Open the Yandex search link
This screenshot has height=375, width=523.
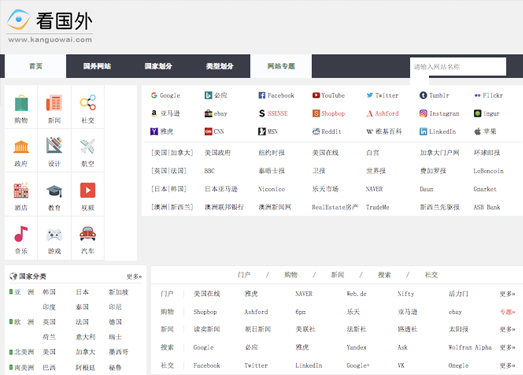click(x=356, y=347)
